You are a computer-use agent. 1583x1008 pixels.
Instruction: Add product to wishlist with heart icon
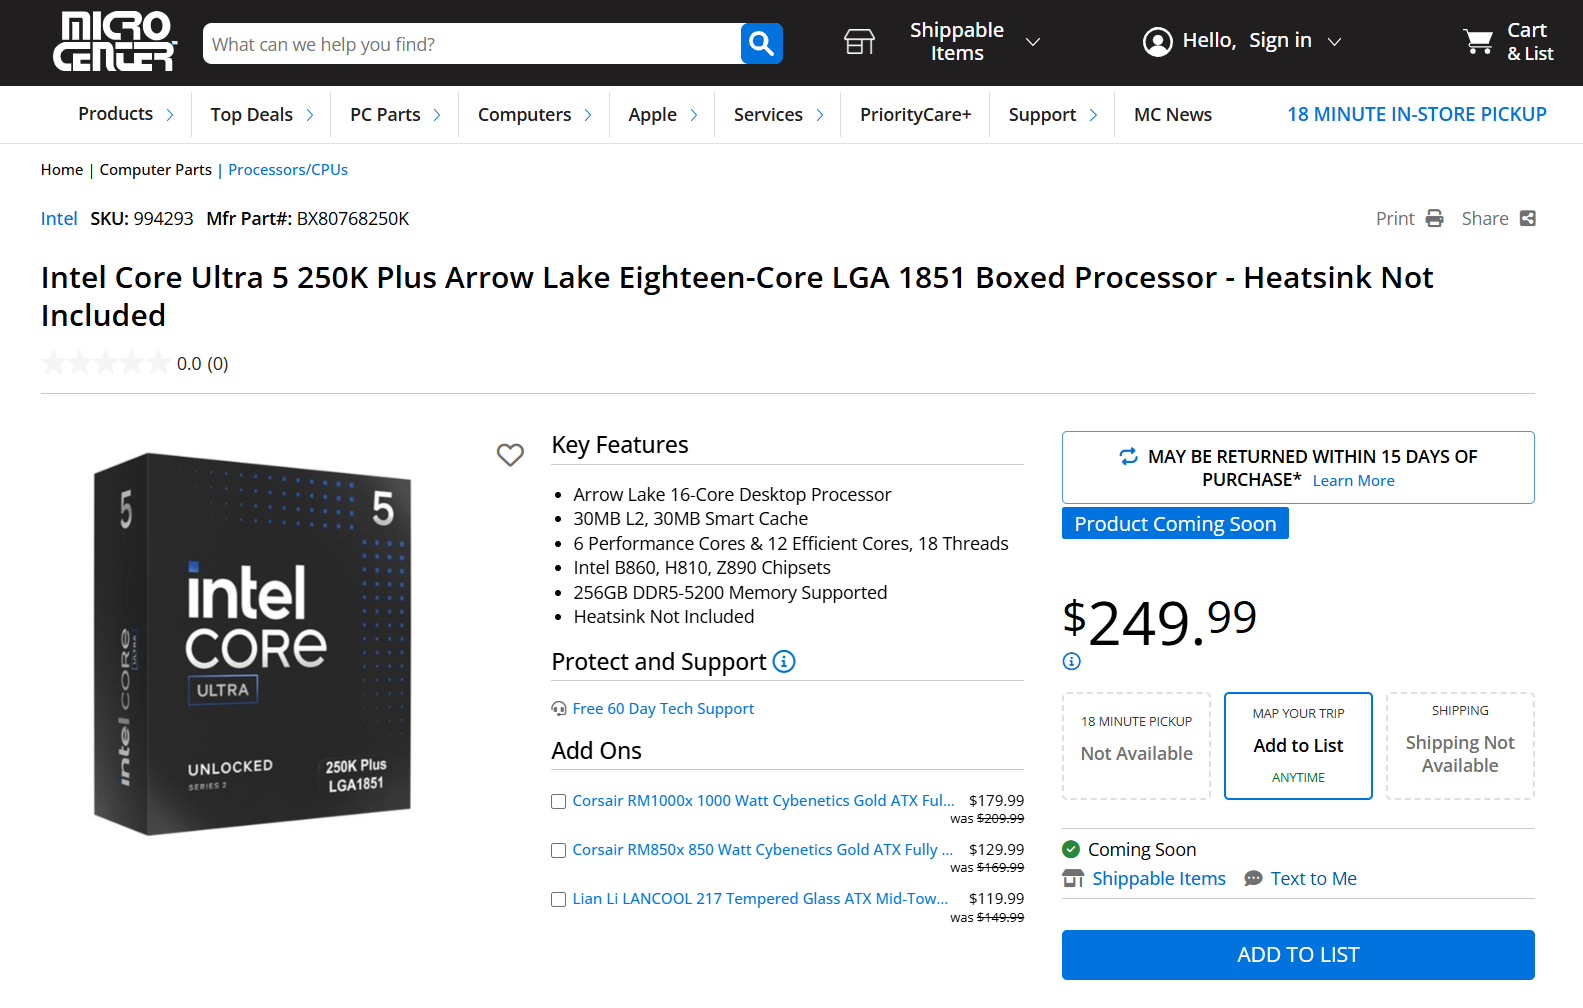click(x=510, y=455)
